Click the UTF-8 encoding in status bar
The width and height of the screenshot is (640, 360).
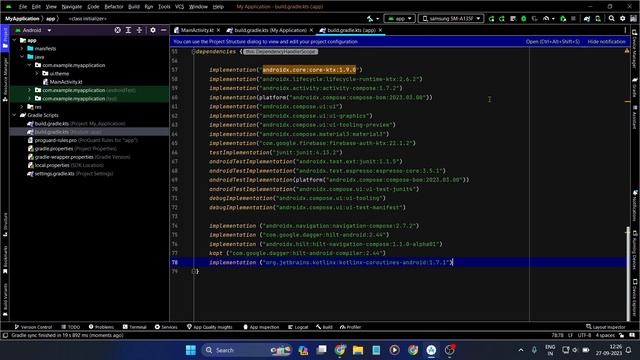point(584,336)
